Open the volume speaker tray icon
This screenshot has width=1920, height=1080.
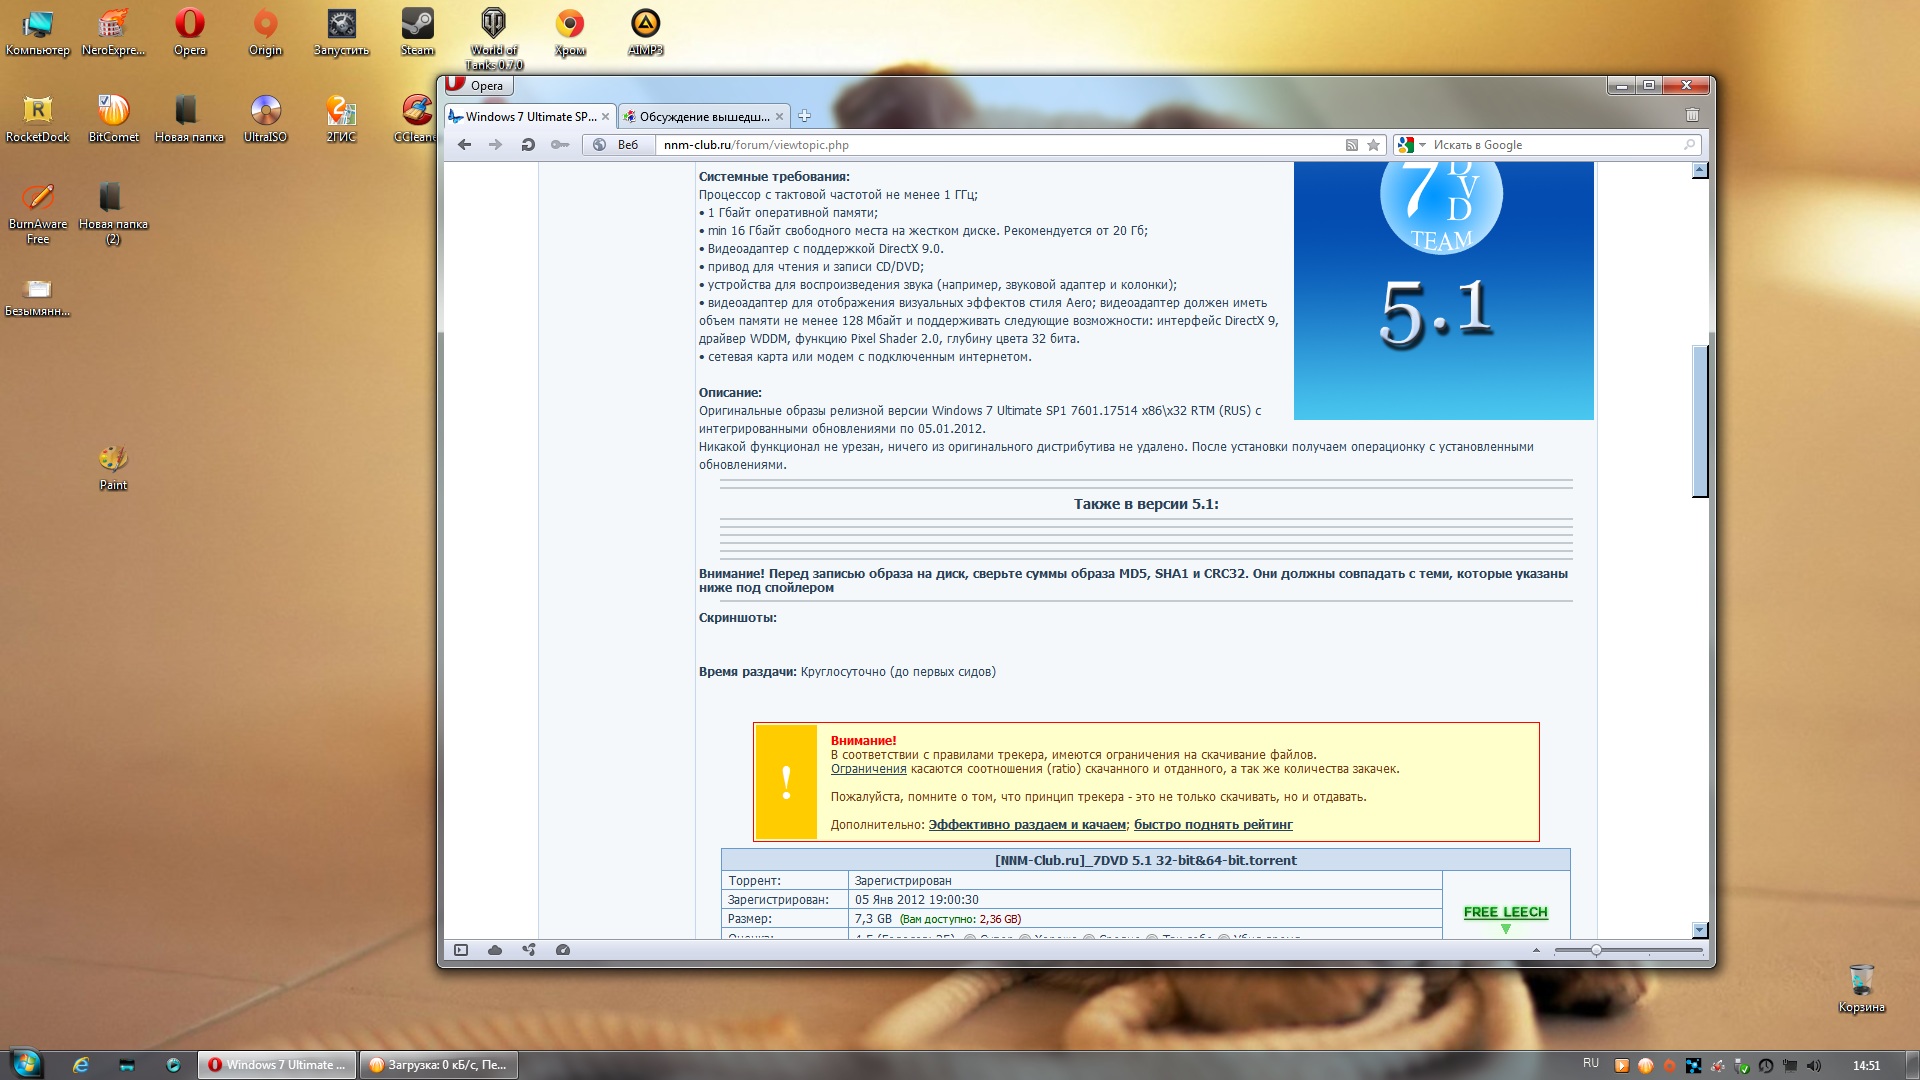click(1814, 1065)
